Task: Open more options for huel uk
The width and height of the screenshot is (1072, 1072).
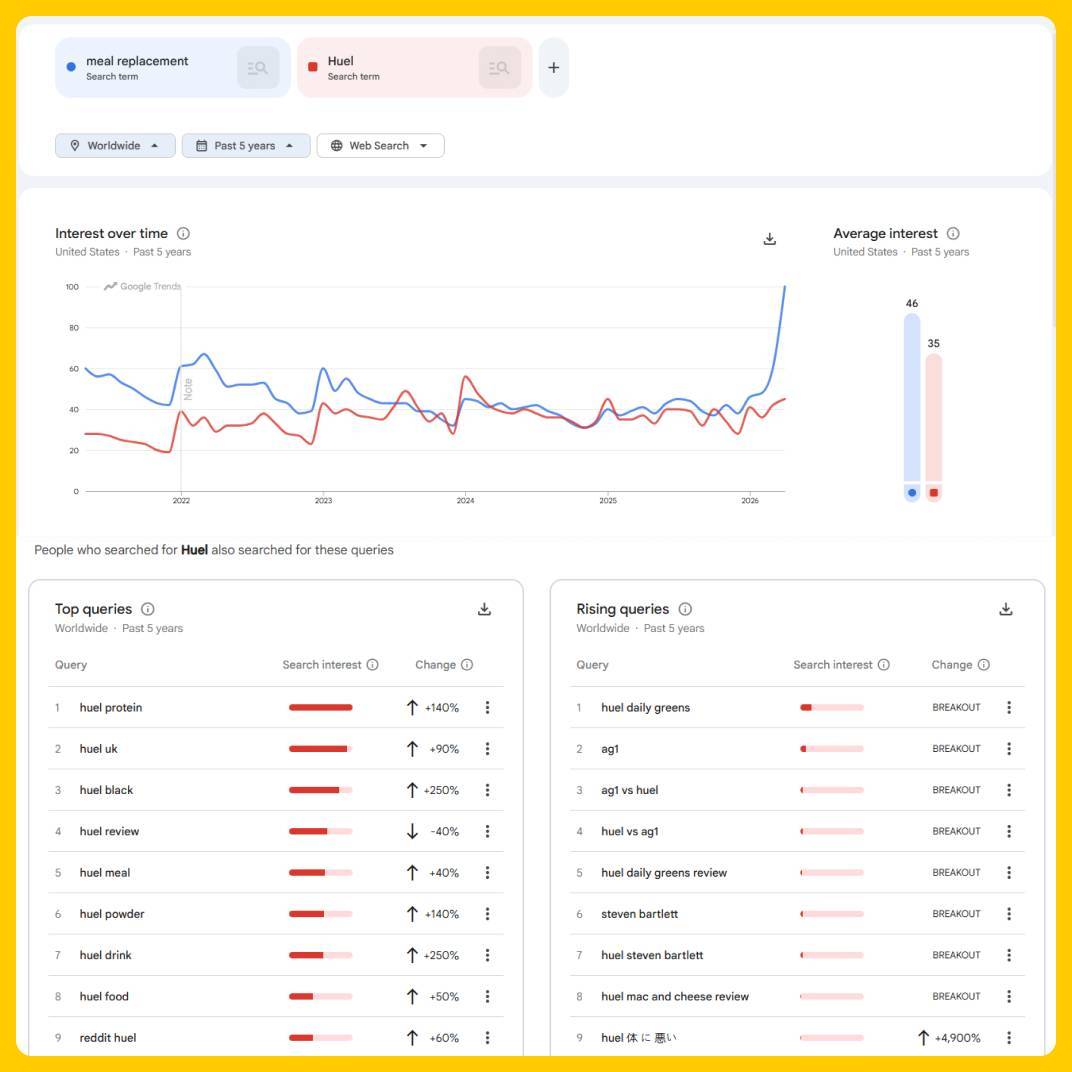Action: (487, 749)
